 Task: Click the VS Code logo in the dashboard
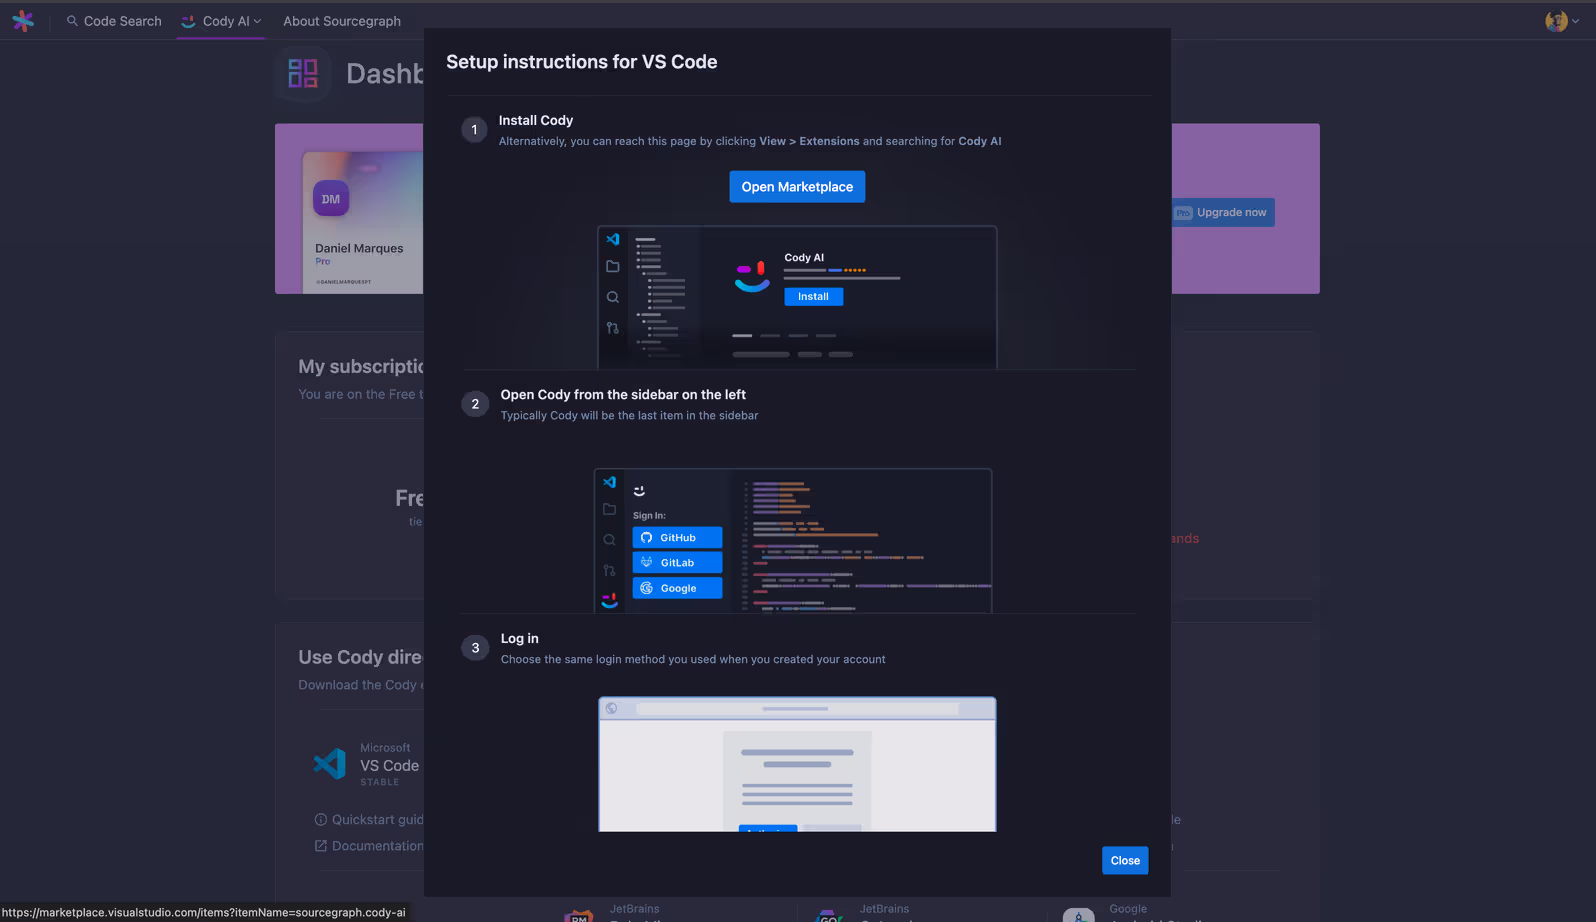pos(330,764)
